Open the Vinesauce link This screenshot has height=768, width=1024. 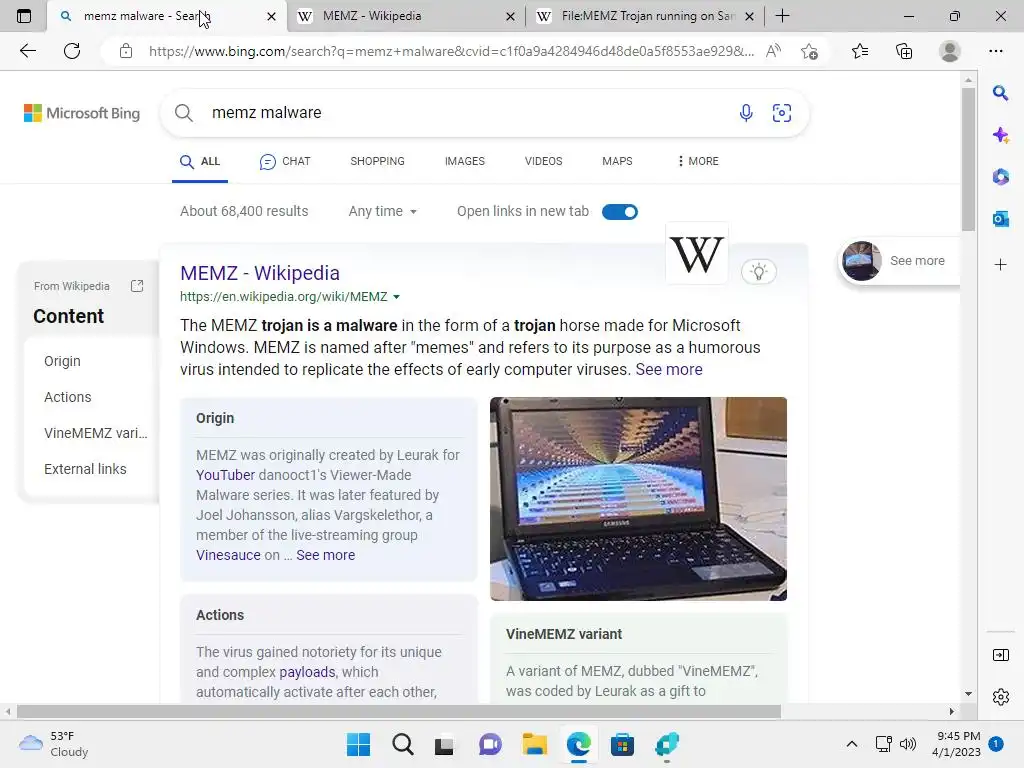228,555
